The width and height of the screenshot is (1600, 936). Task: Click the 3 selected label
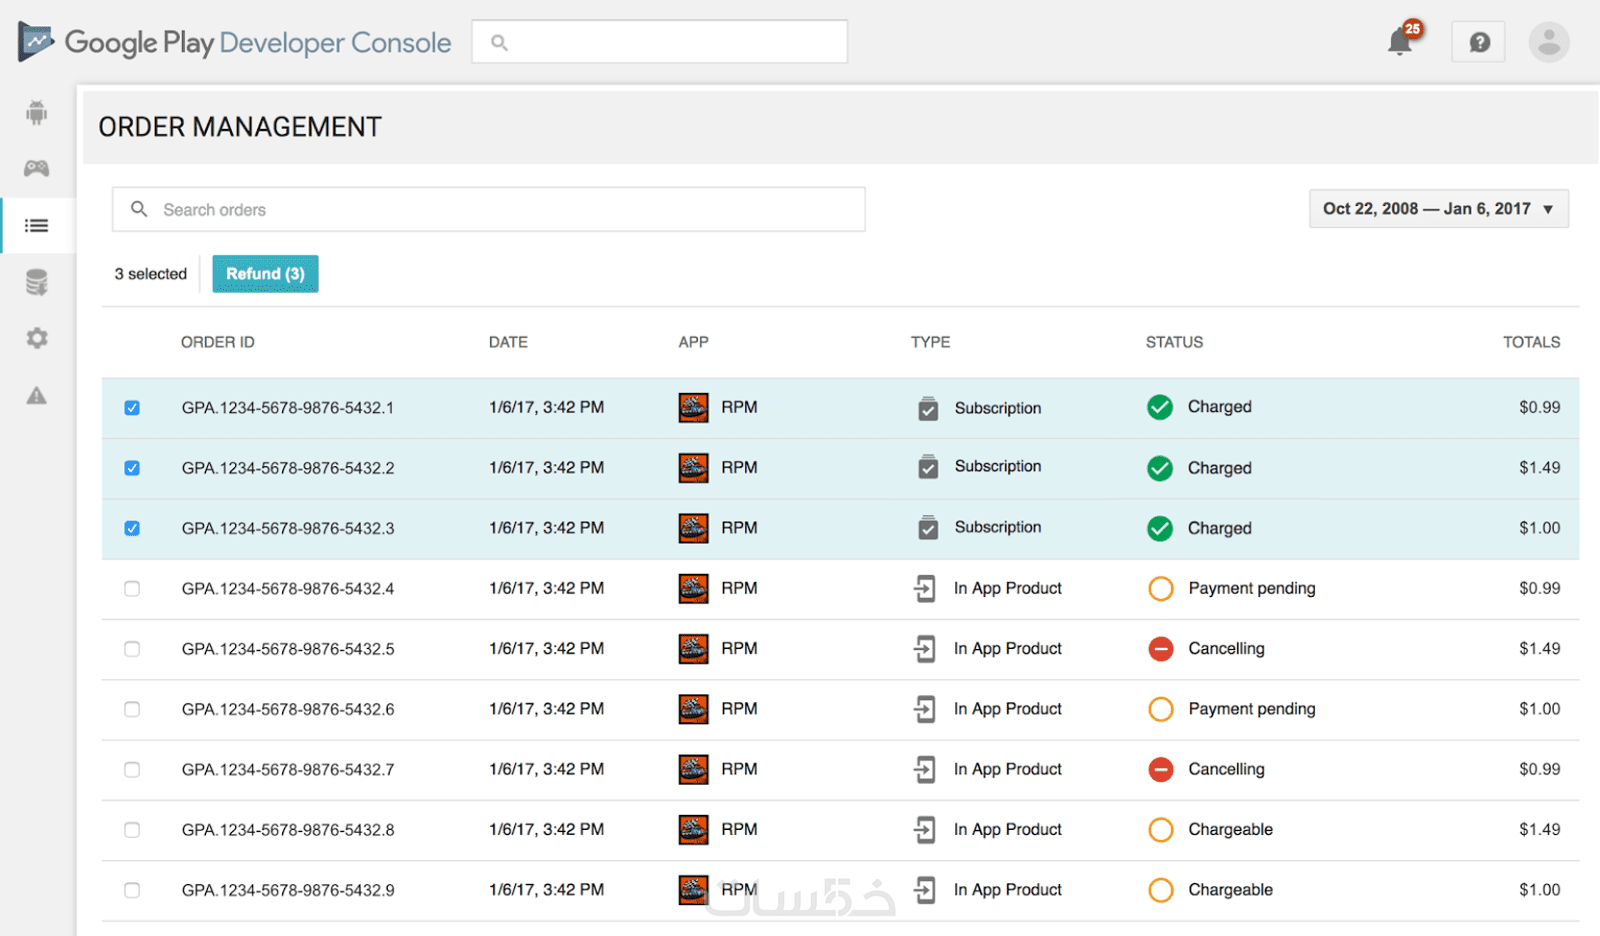point(150,273)
